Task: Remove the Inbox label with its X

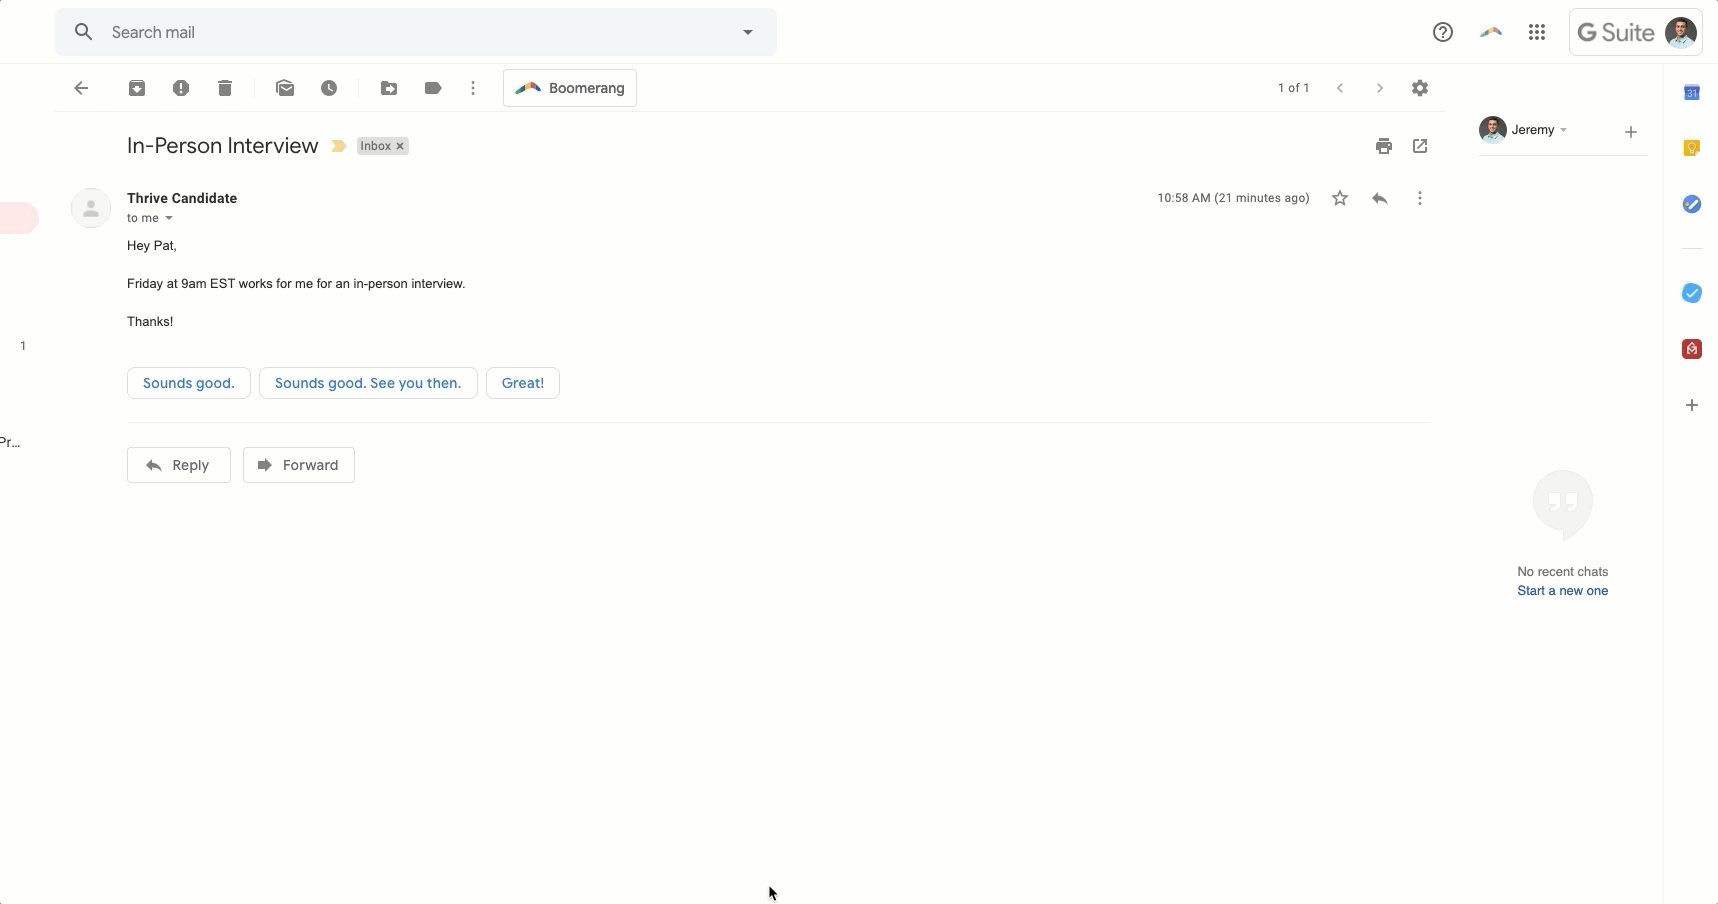Action: tap(400, 146)
